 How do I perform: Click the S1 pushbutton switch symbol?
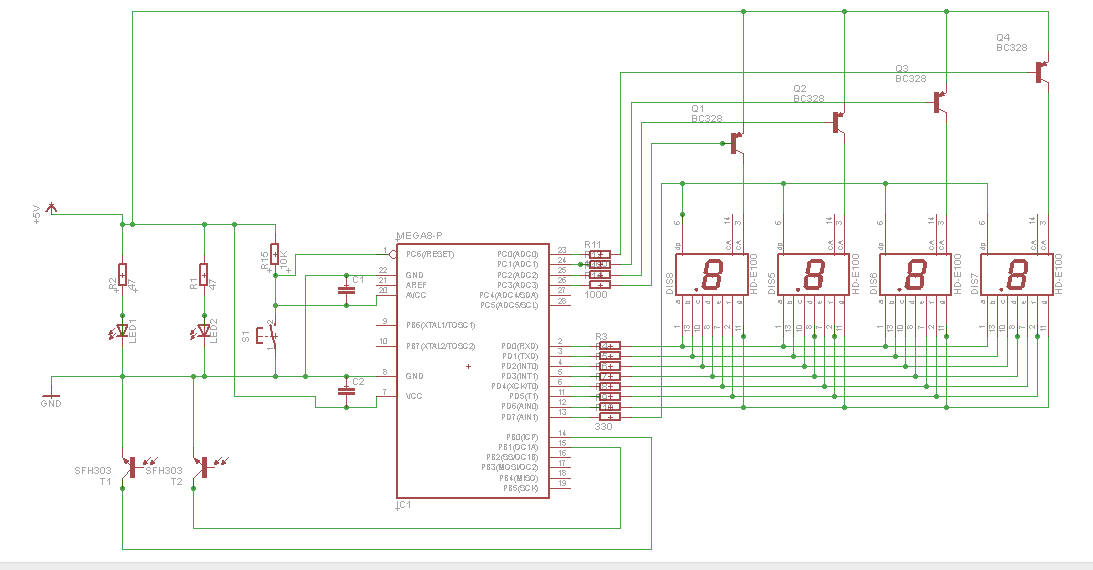pyautogui.click(x=268, y=336)
